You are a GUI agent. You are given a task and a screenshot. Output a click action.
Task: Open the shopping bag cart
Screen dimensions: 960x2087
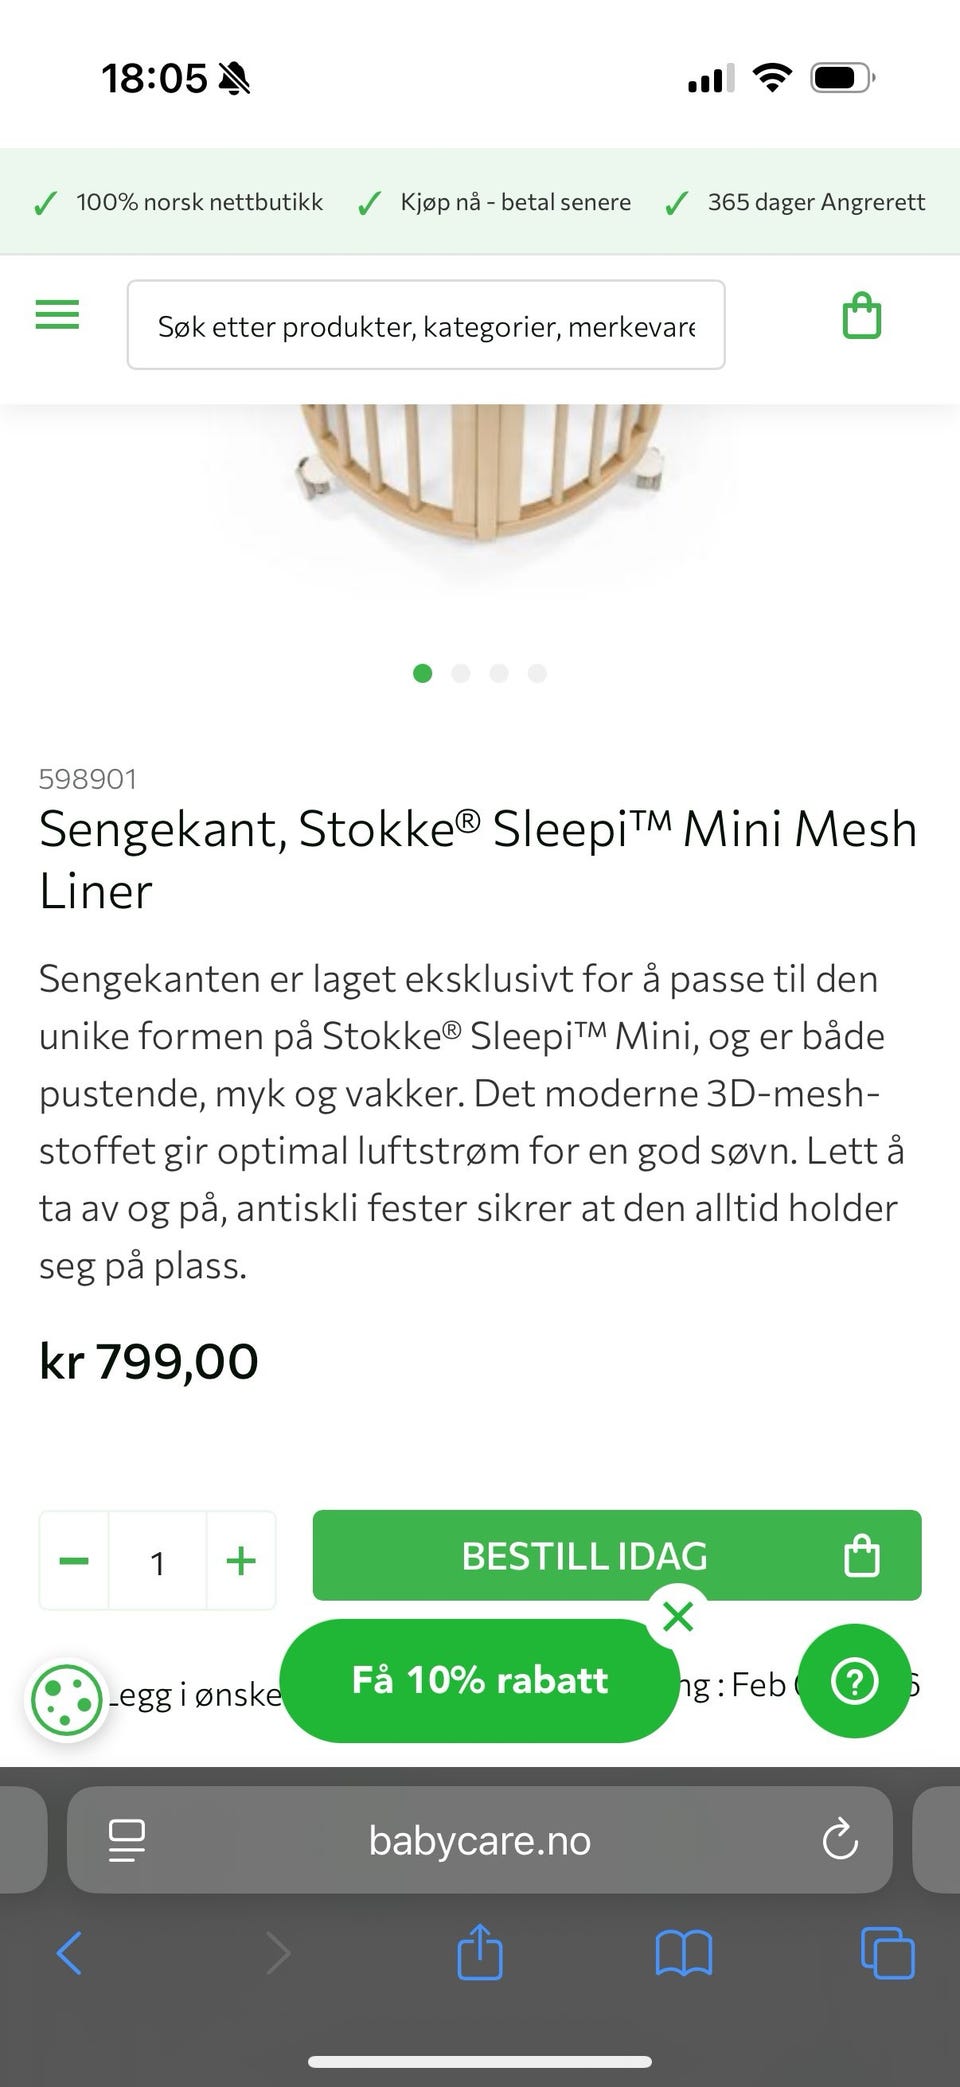(x=861, y=317)
